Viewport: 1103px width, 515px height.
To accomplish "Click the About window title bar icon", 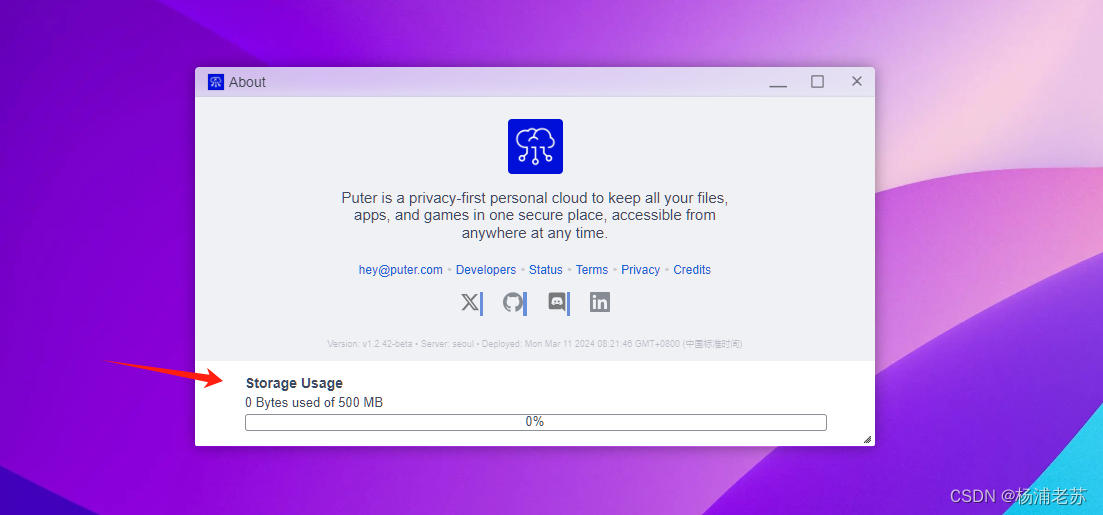I will (x=215, y=82).
